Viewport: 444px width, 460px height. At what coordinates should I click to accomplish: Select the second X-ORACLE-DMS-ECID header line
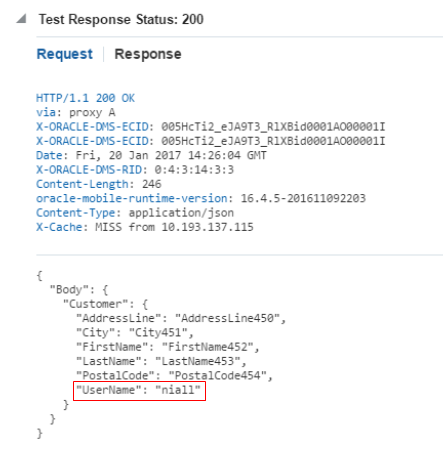211,141
